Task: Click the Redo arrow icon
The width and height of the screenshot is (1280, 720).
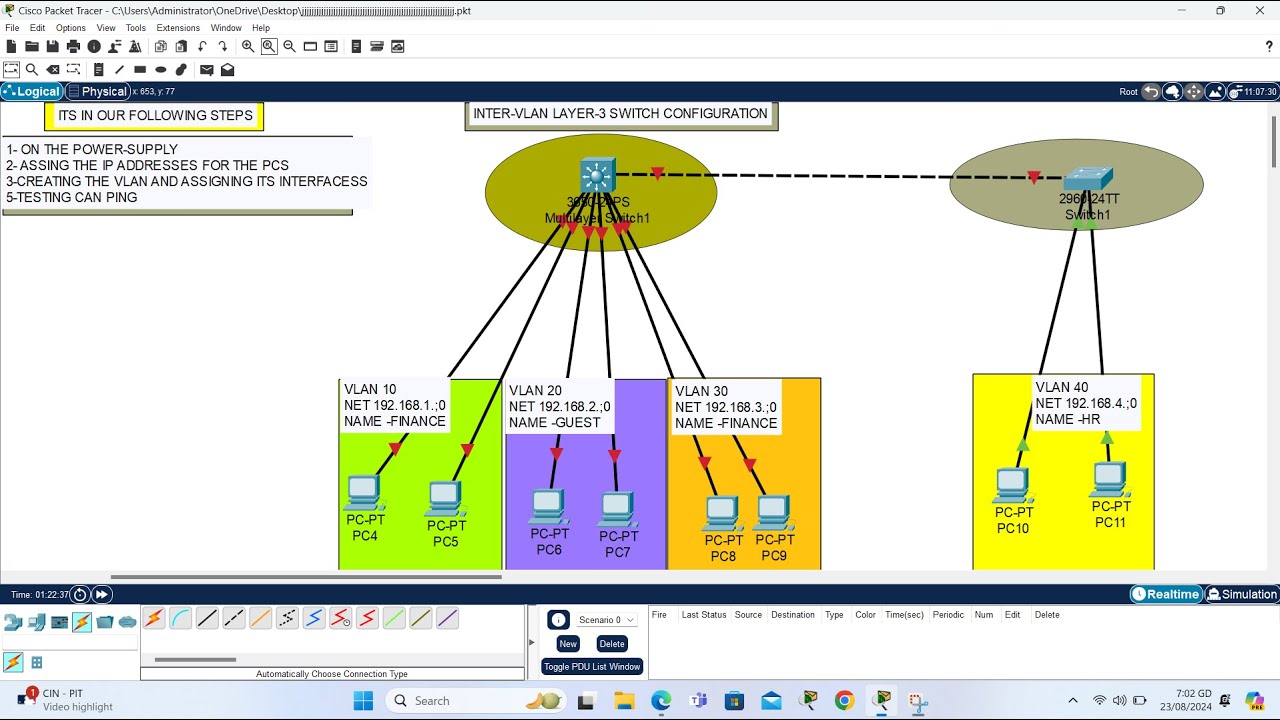Action: click(x=223, y=46)
